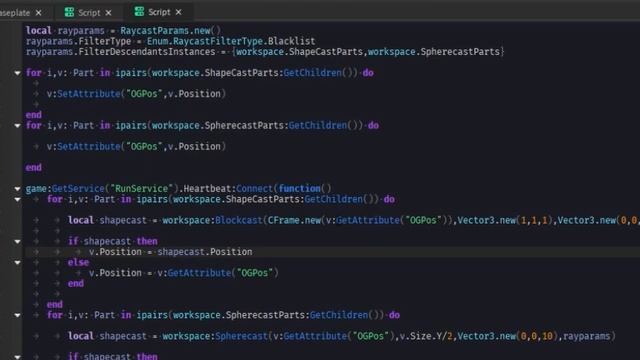Close the active Script tab

[178, 12]
